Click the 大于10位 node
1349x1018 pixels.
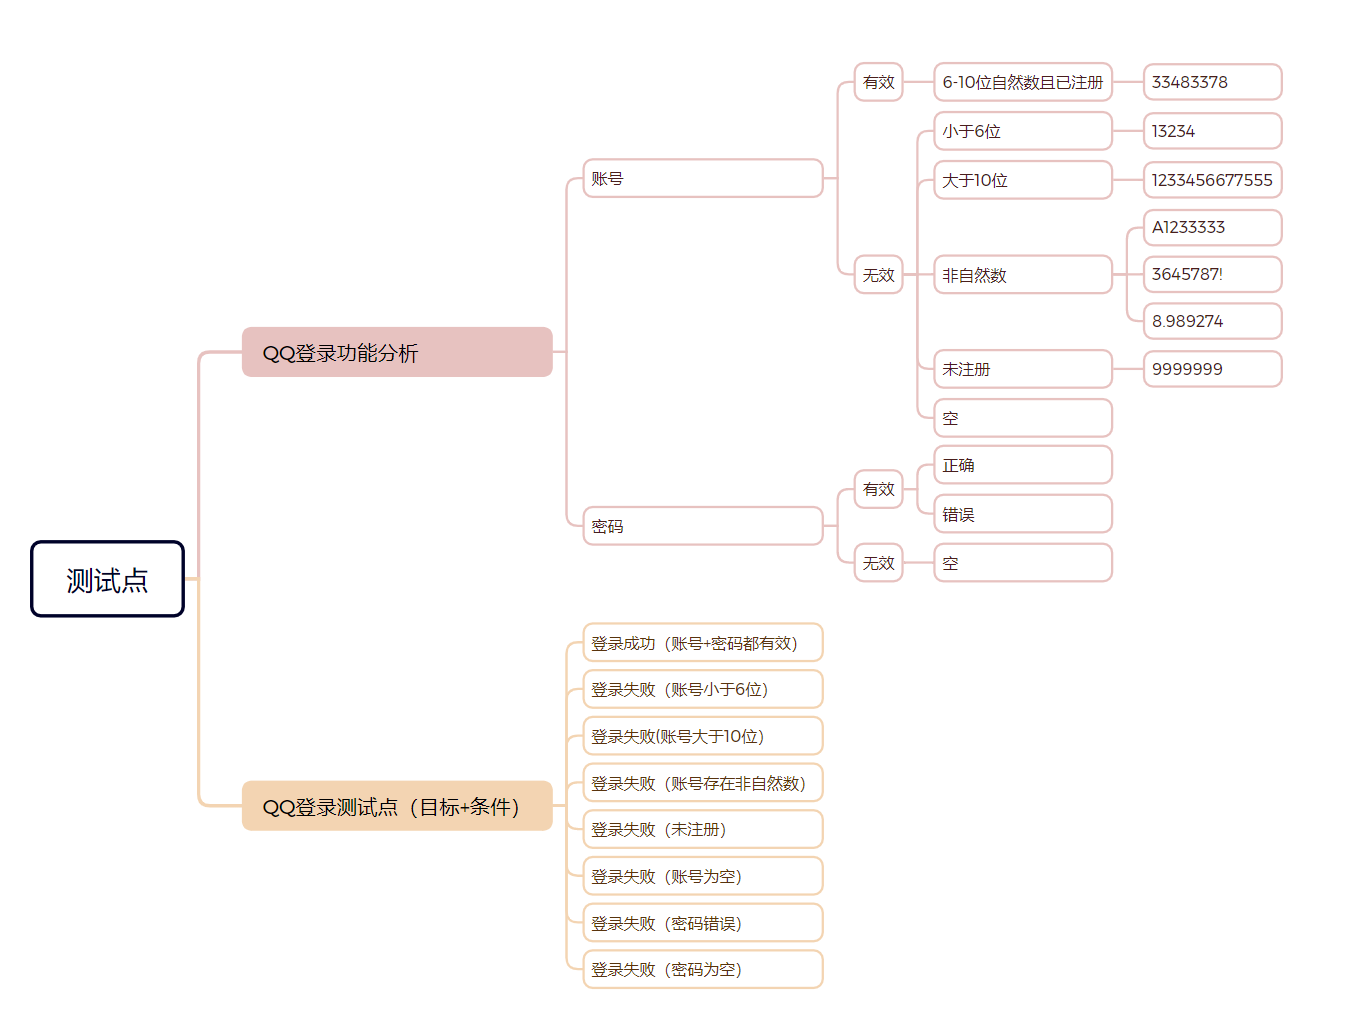pyautogui.click(x=1023, y=180)
